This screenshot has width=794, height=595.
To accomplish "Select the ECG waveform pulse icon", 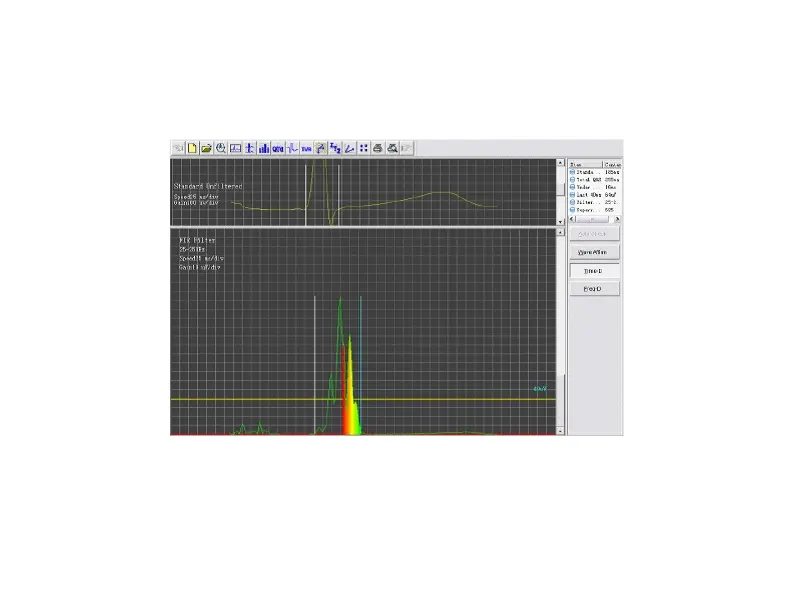I will click(292, 148).
